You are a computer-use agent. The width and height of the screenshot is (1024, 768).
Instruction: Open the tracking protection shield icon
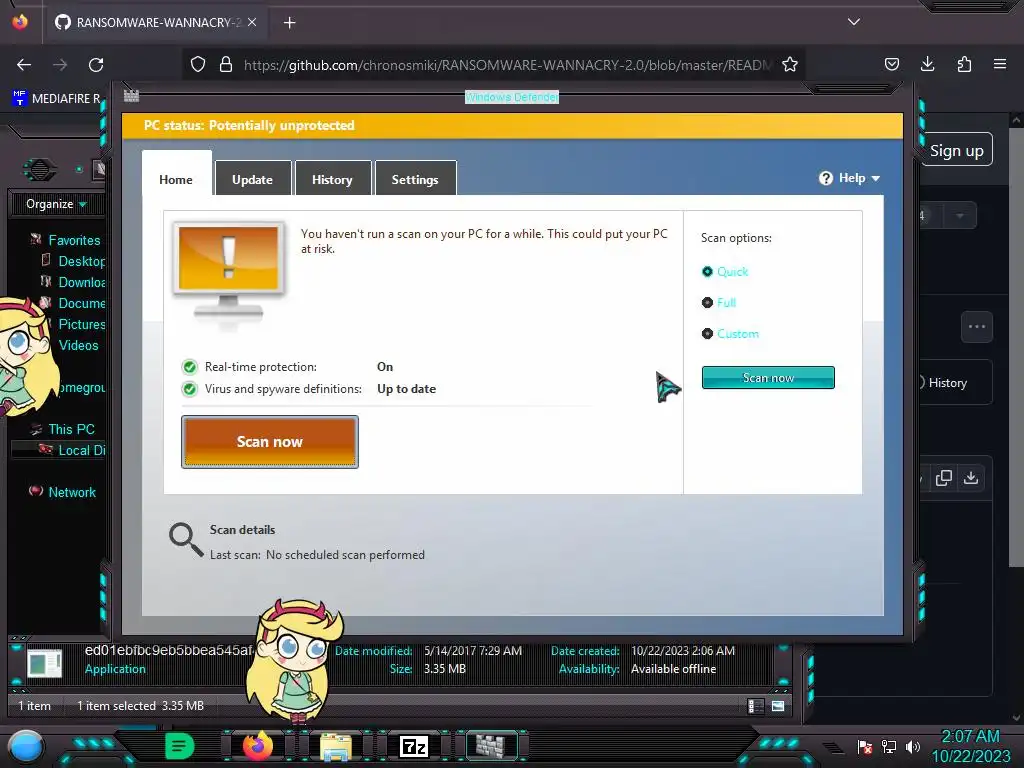[x=198, y=65]
